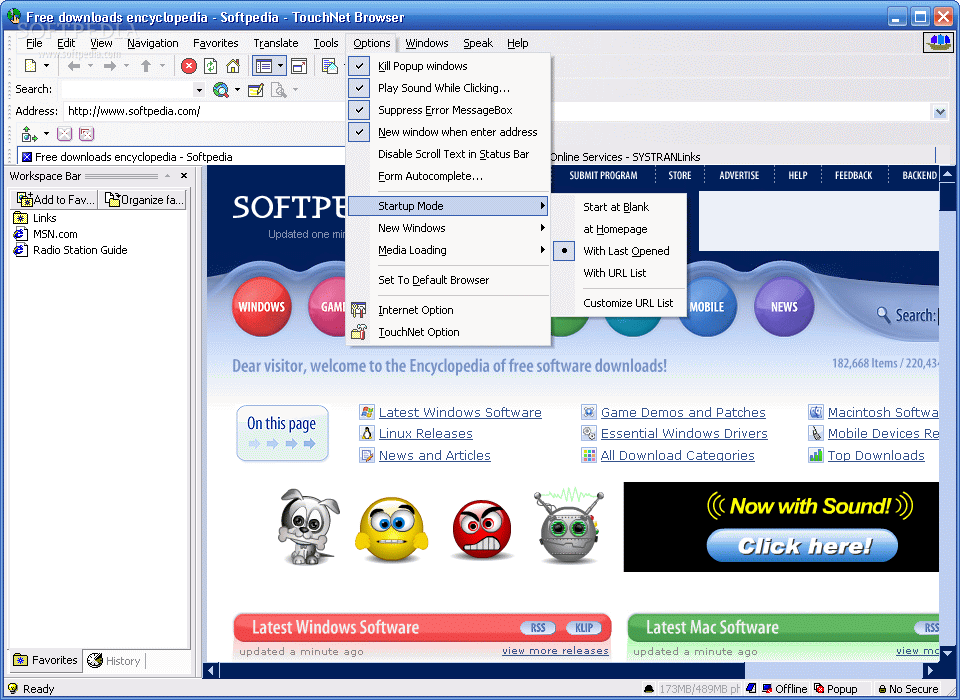
Task: Open the Translate menu
Action: pos(276,43)
